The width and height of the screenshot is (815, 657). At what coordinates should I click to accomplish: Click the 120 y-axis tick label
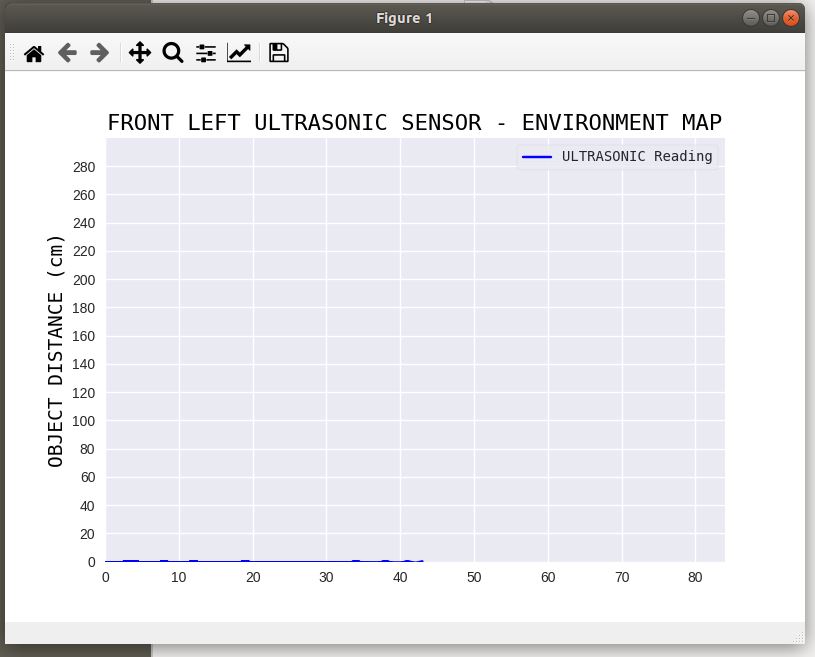point(84,393)
